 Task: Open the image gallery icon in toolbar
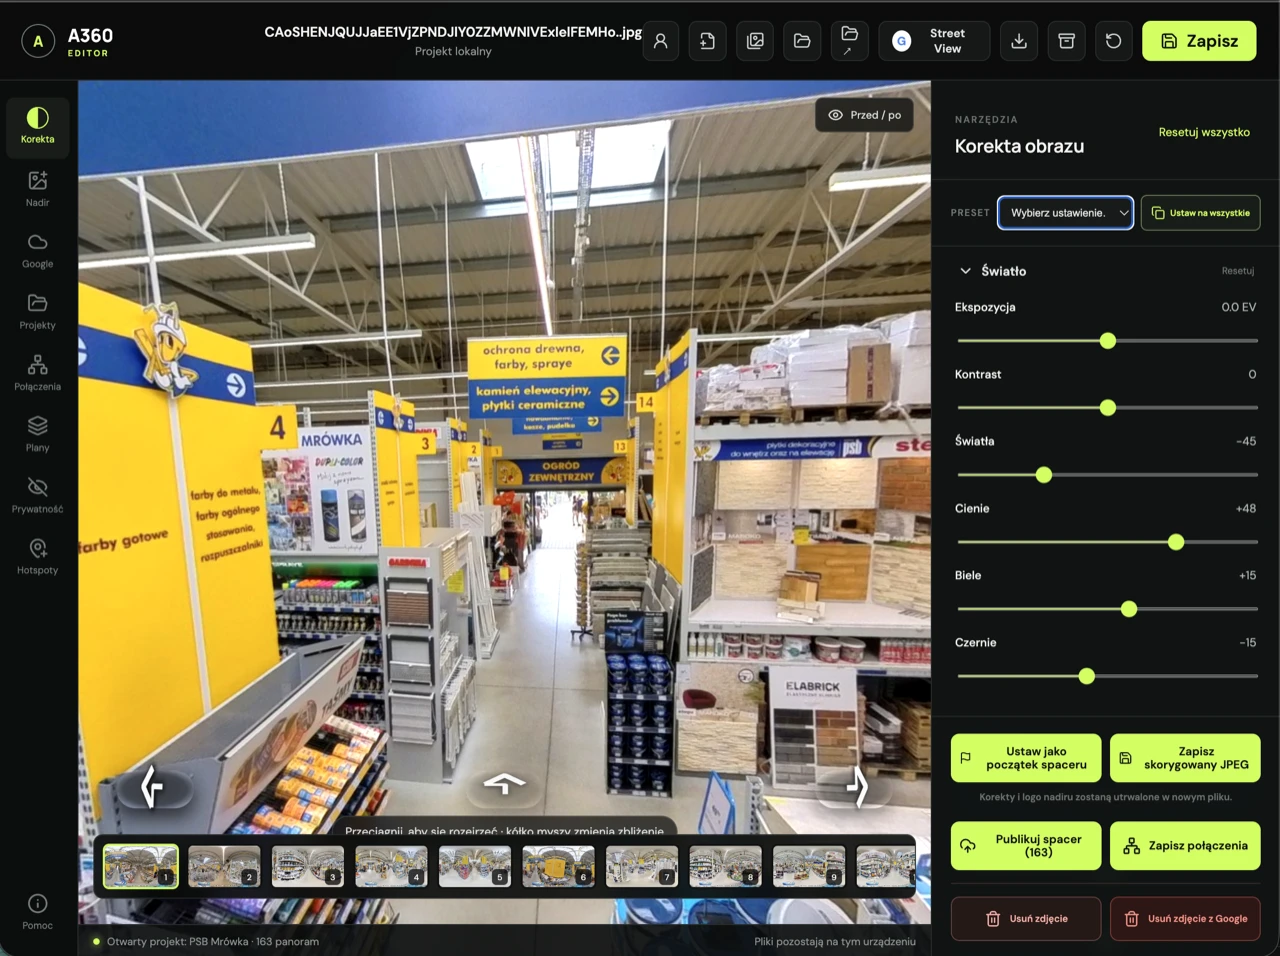click(756, 41)
